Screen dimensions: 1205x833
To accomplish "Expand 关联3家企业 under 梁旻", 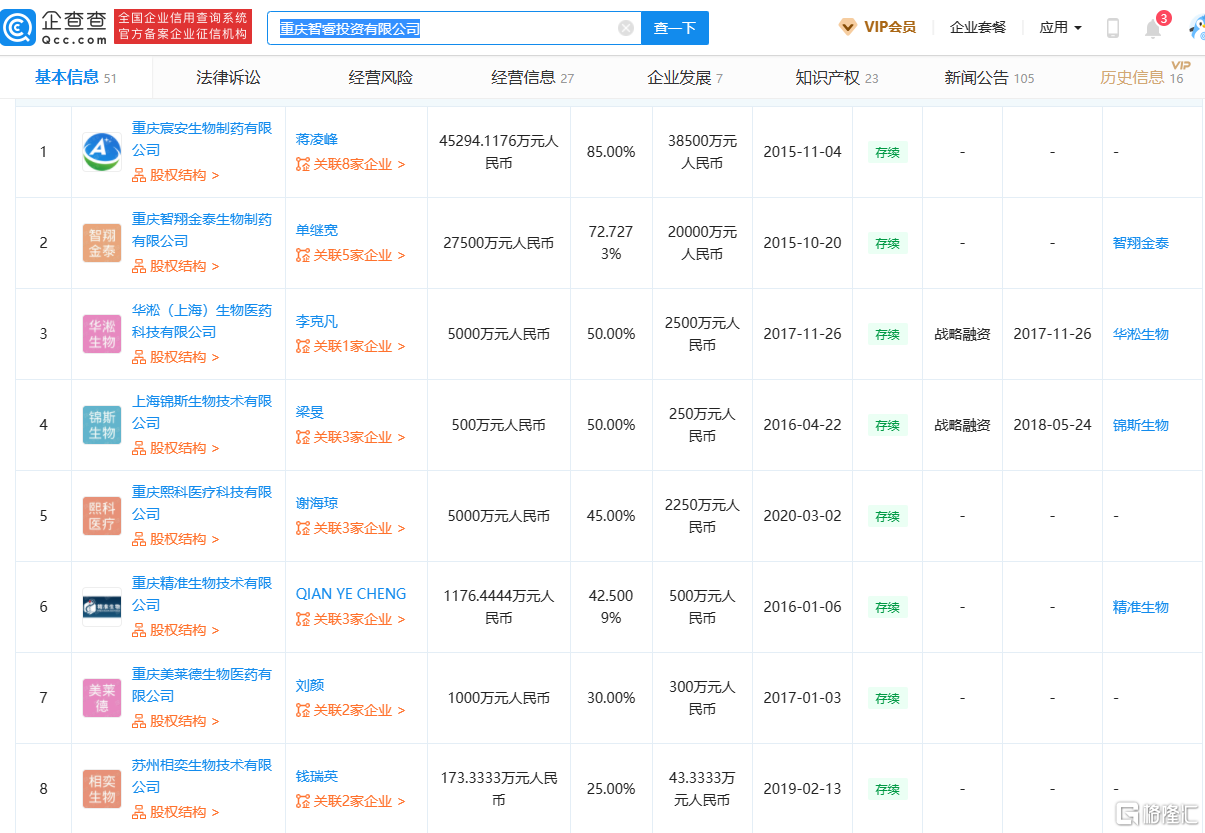I will point(351,437).
